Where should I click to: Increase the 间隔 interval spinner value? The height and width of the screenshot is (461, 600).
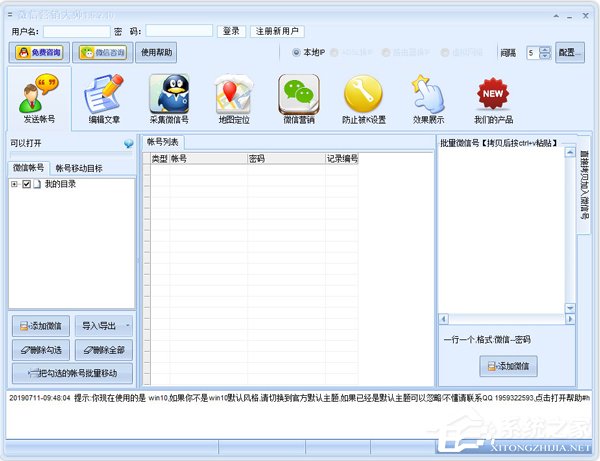(545, 49)
